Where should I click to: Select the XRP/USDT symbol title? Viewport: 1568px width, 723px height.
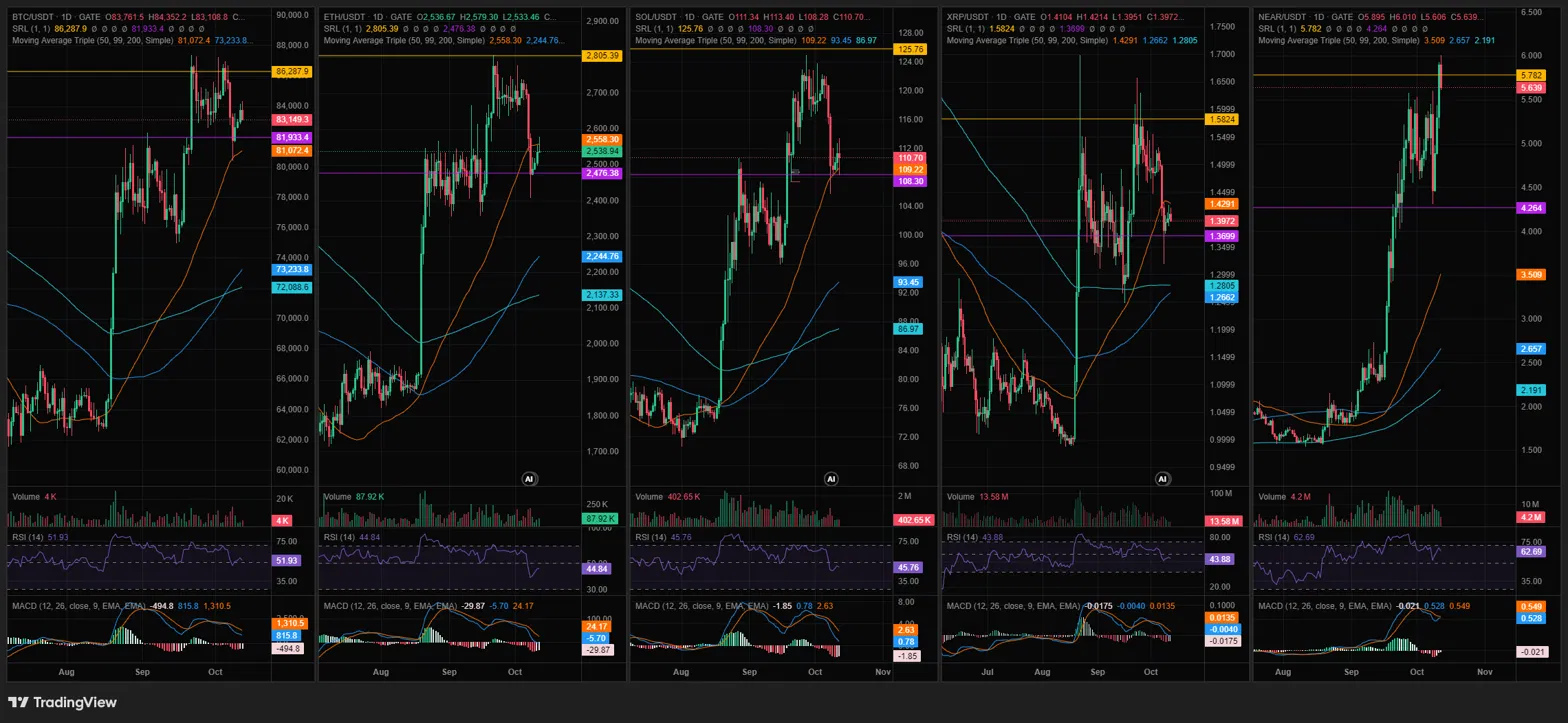(x=970, y=18)
